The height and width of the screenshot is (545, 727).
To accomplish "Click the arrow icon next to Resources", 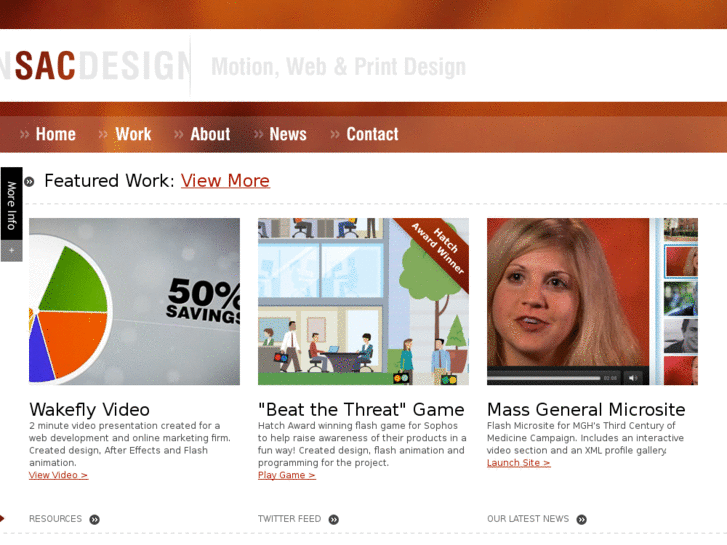I will pyautogui.click(x=95, y=519).
